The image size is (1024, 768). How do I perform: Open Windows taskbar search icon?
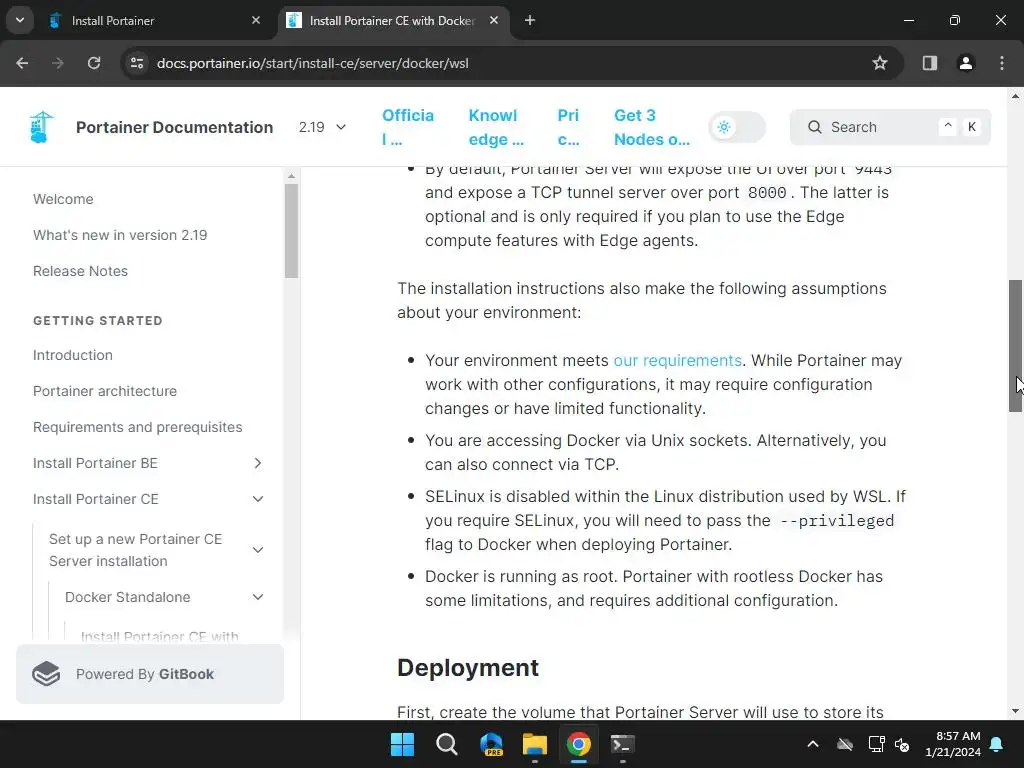pos(447,744)
